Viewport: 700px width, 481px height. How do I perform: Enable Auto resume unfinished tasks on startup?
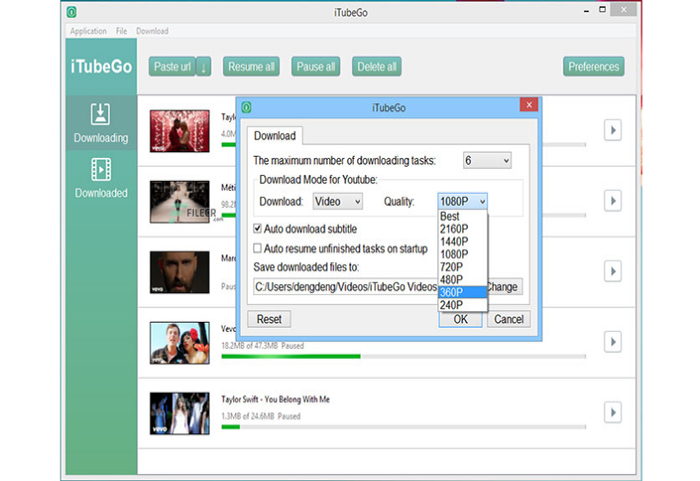[x=258, y=248]
